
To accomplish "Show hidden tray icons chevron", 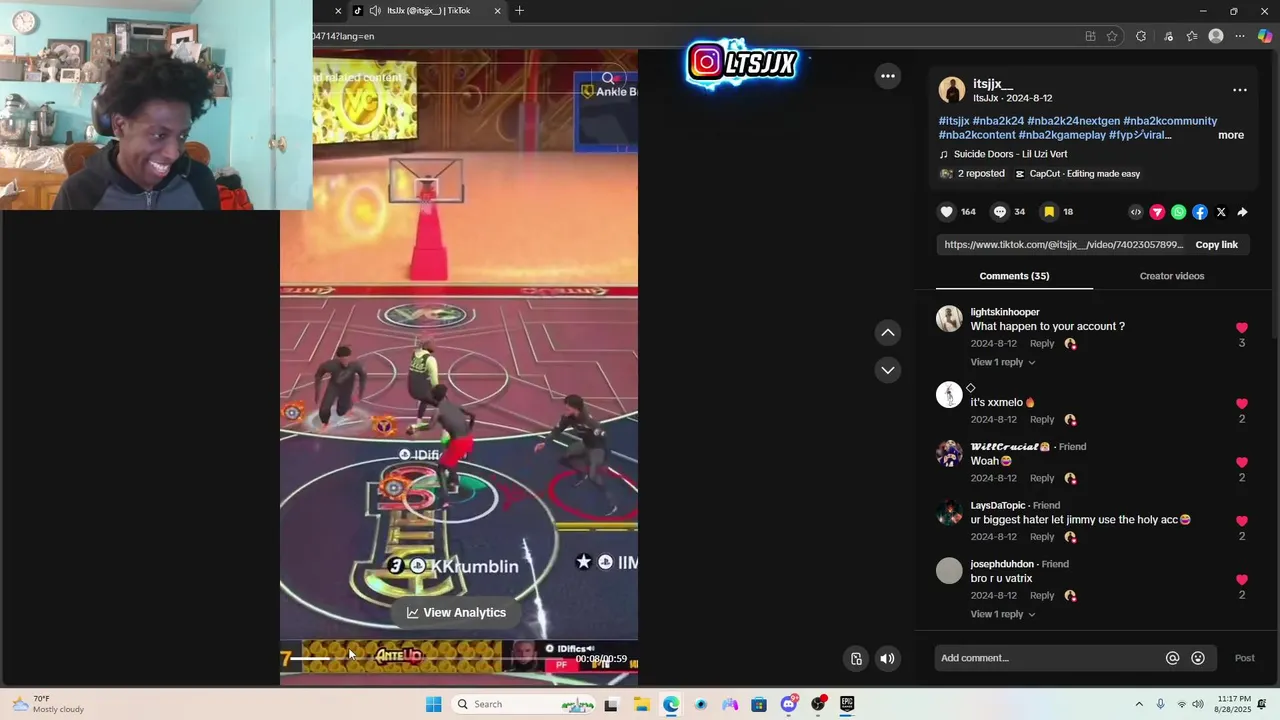I will pos(1139,704).
